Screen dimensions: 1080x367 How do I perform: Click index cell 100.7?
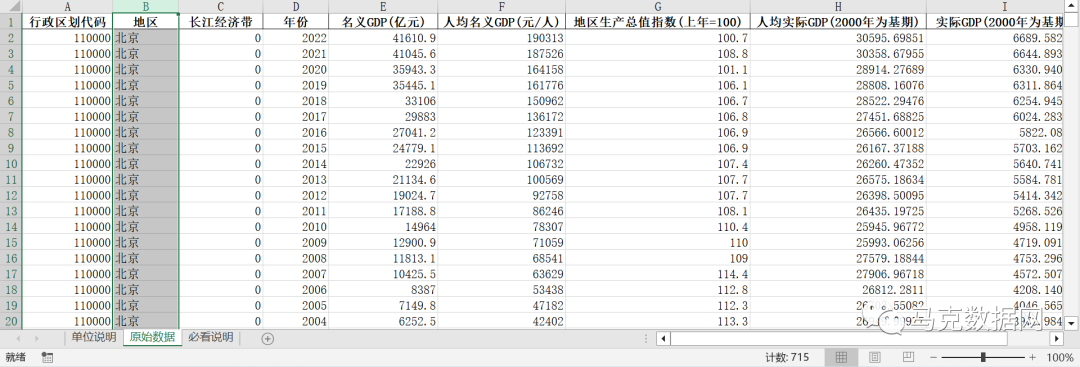[658, 37]
